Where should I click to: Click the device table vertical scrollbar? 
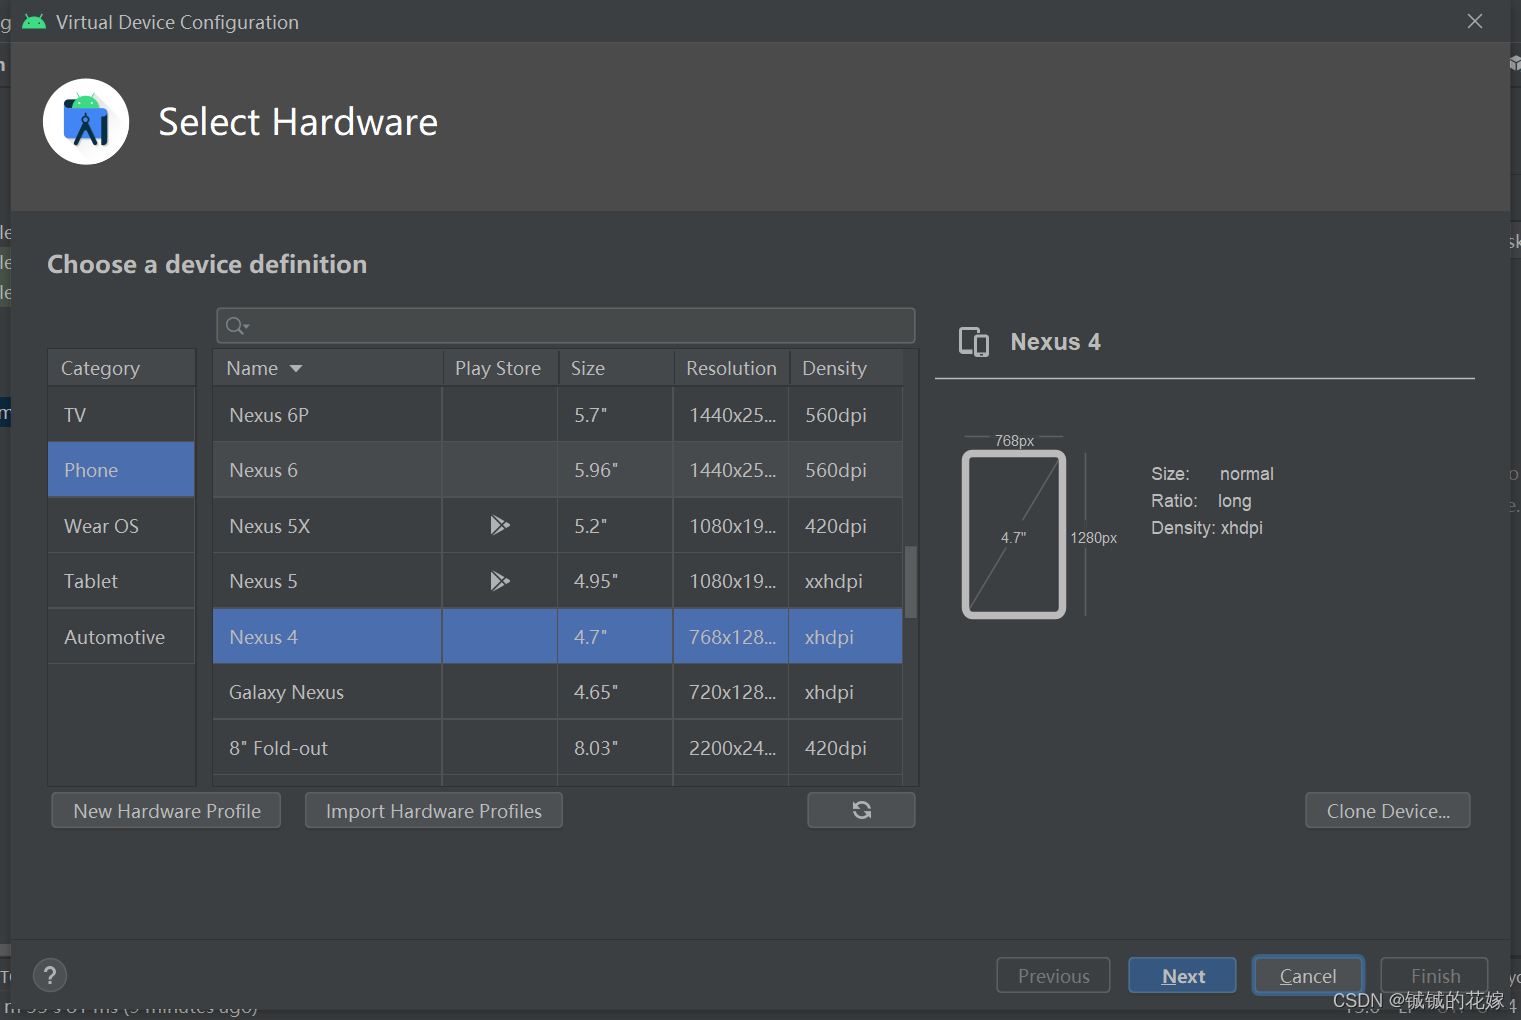[x=911, y=582]
